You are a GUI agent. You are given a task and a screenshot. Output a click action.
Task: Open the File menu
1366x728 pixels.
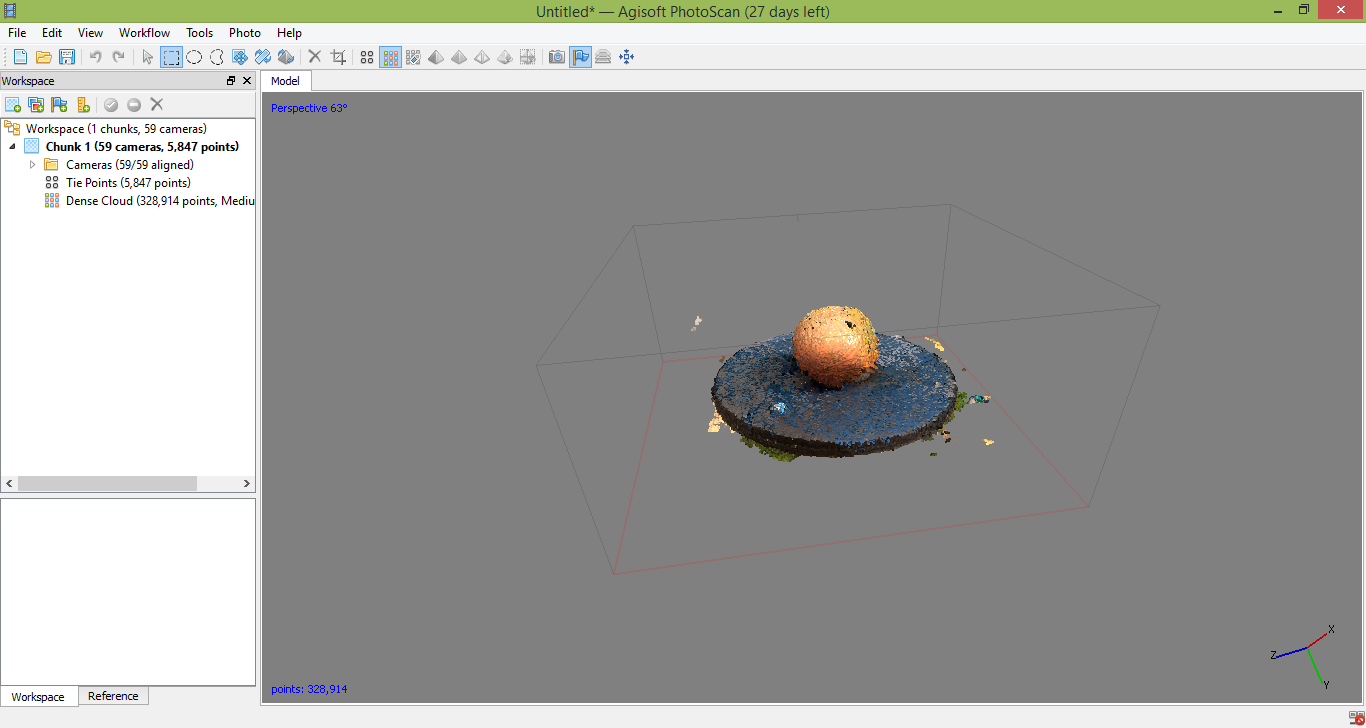click(x=17, y=33)
